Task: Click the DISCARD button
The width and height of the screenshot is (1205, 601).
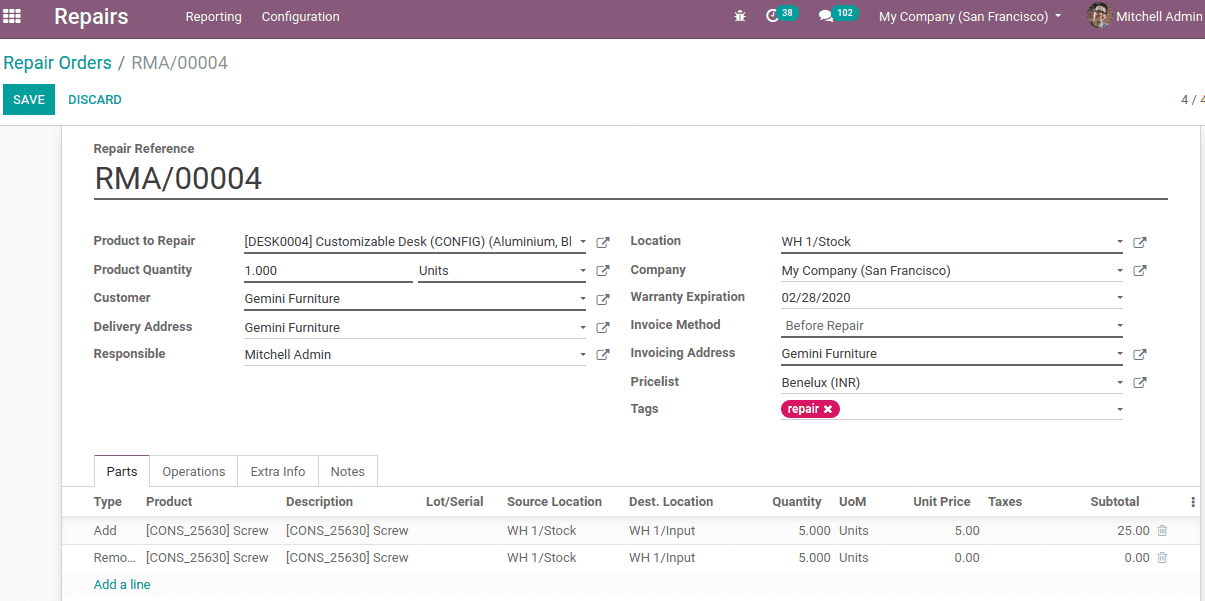Action: [x=95, y=100]
